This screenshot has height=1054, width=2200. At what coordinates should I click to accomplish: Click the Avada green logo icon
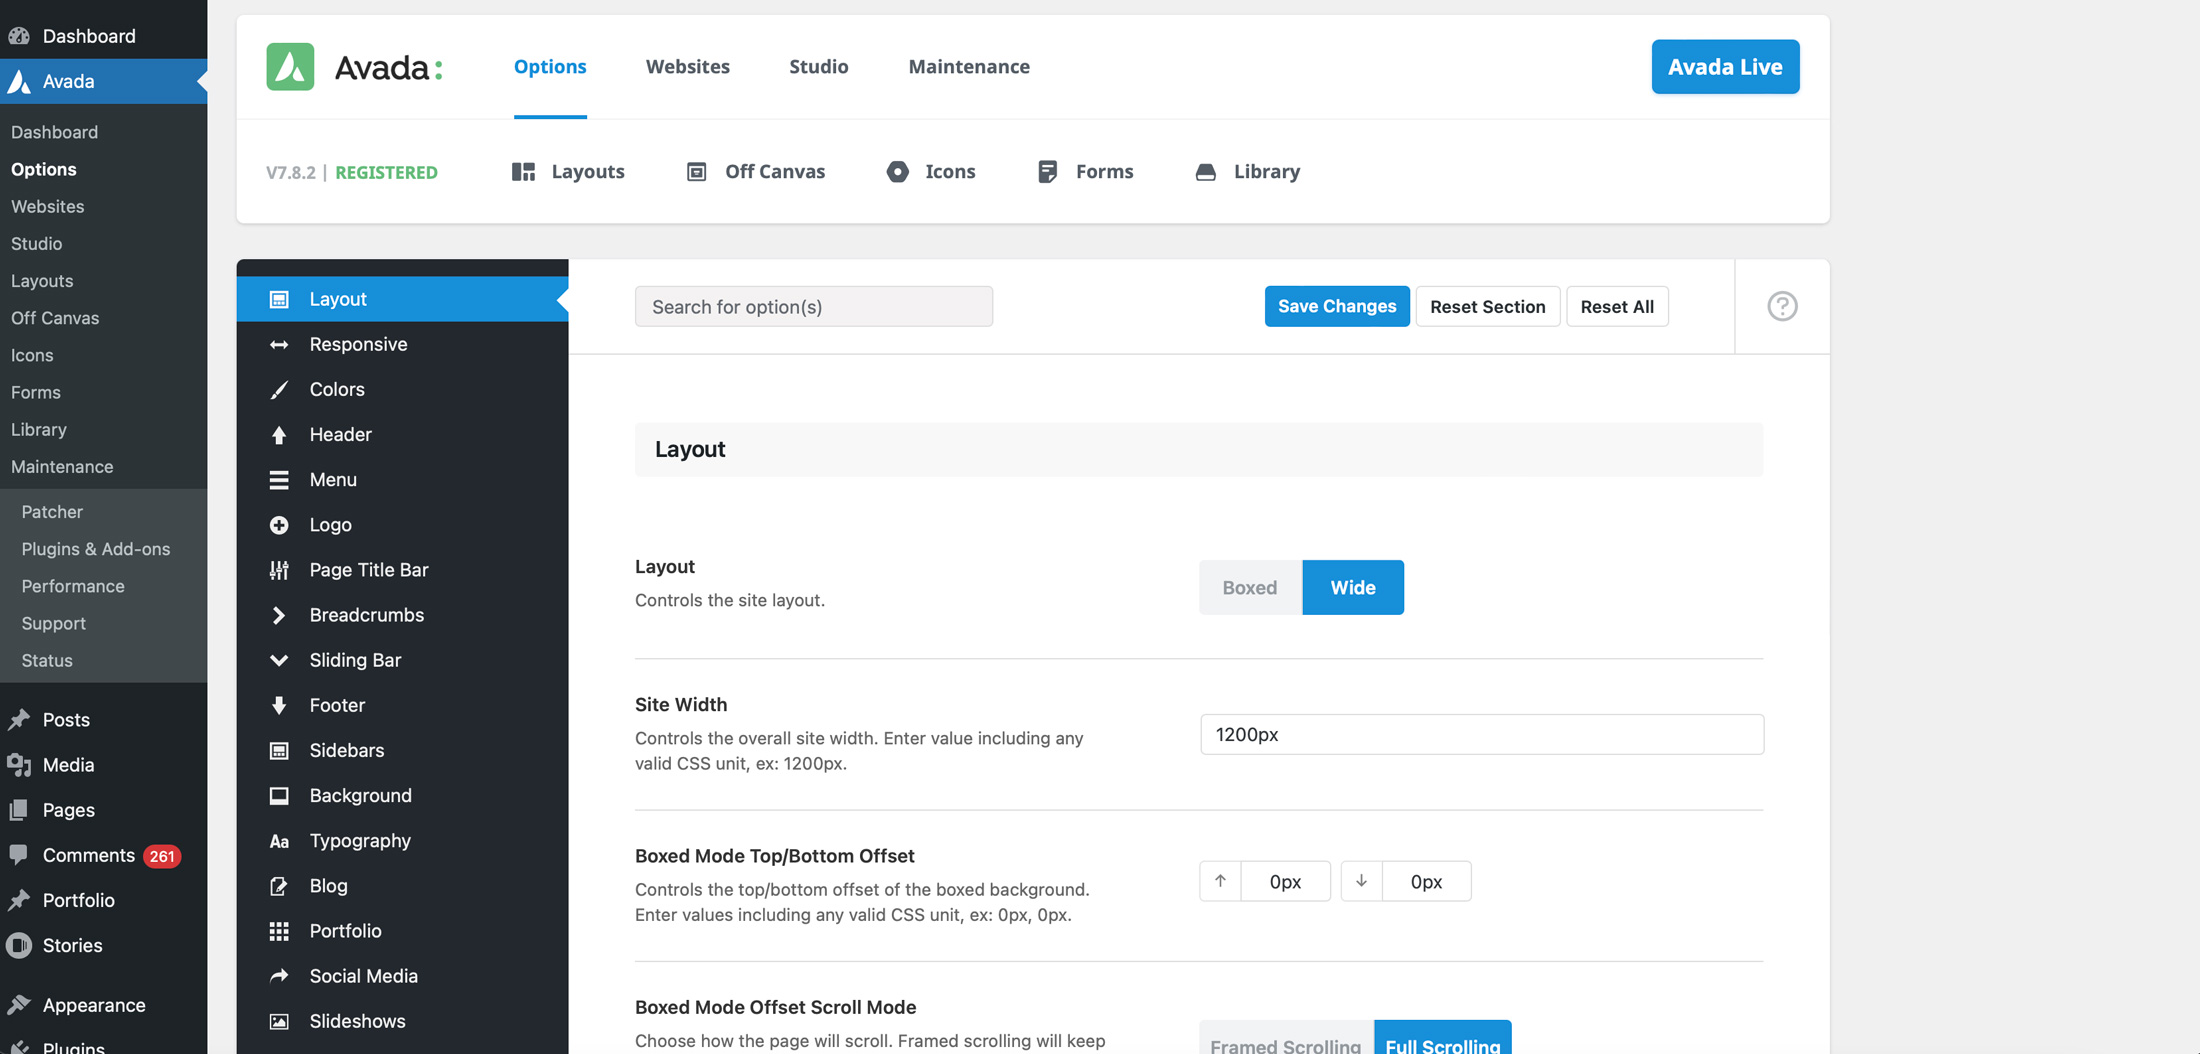(290, 67)
